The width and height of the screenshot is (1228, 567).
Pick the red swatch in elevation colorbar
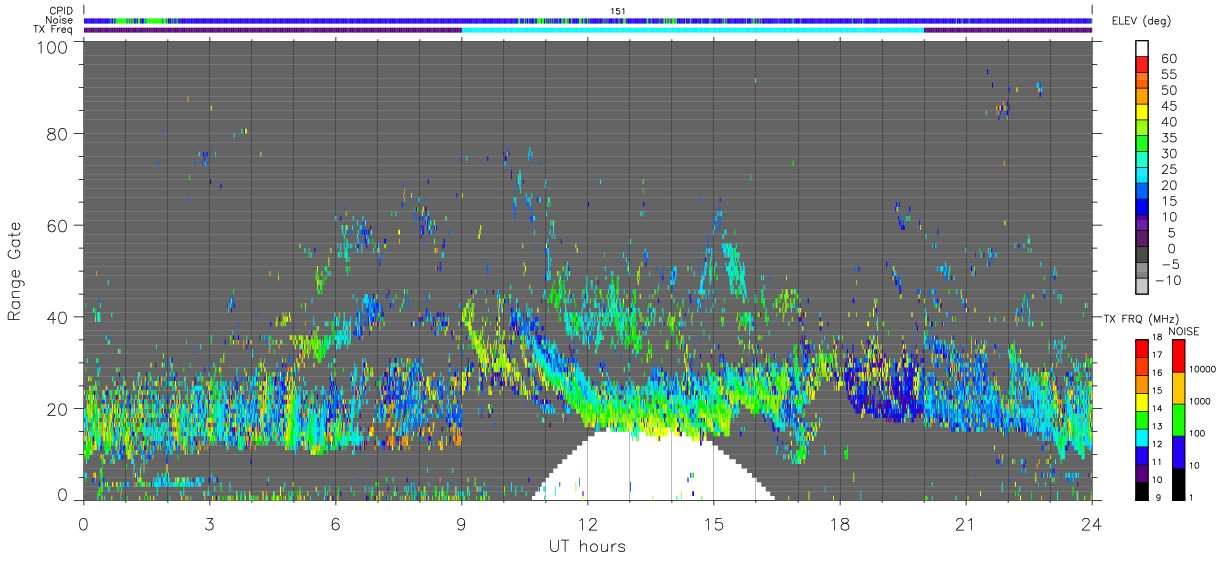[x=1142, y=65]
